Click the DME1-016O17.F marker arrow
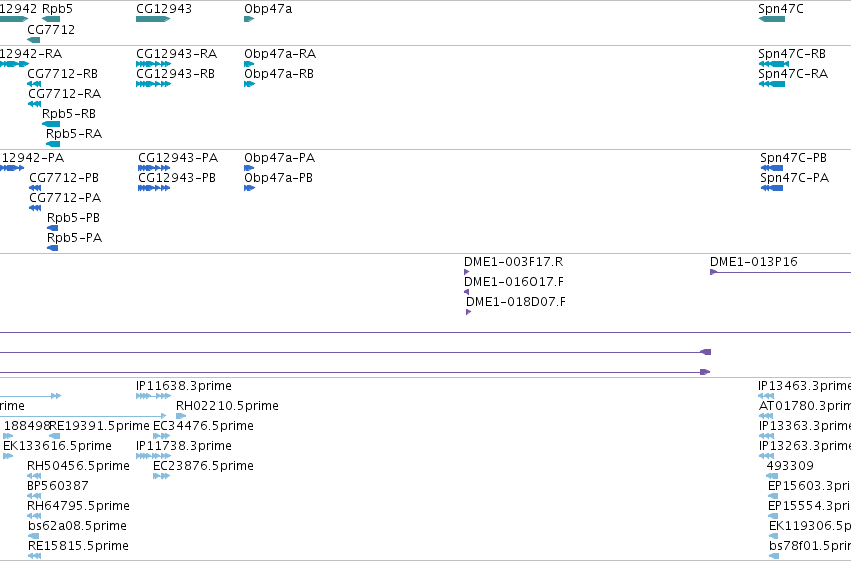This screenshot has height=561, width=851. coord(467,292)
